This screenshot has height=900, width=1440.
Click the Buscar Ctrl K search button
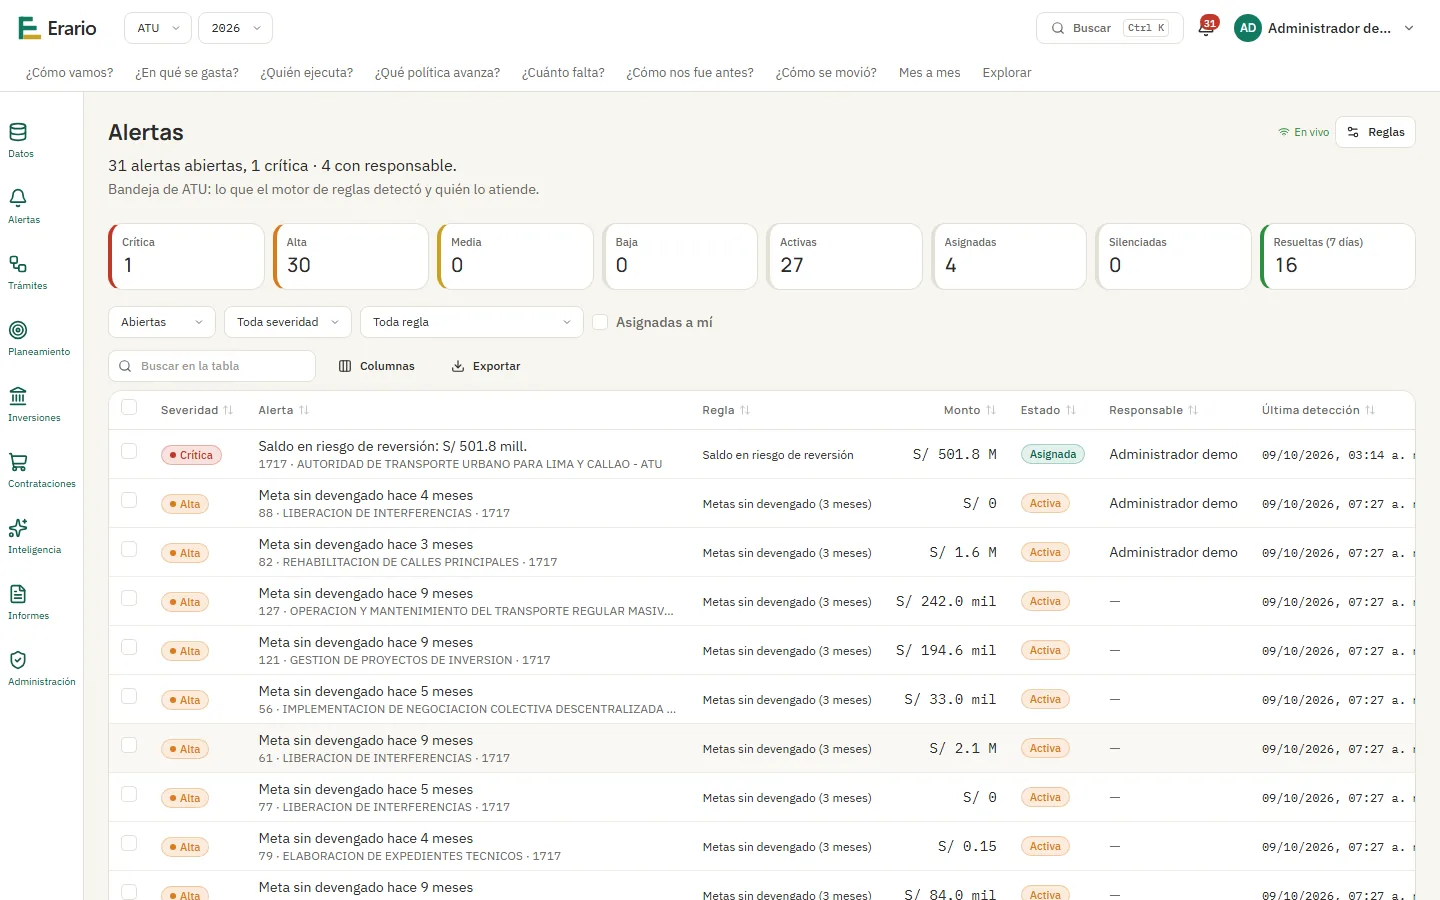(1110, 28)
